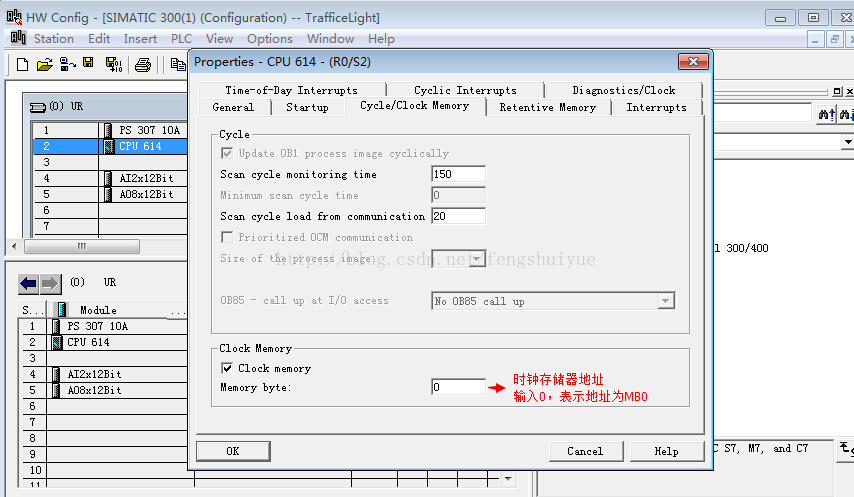This screenshot has height=497, width=854.
Task: Click the Print toolbar icon
Action: tap(143, 65)
